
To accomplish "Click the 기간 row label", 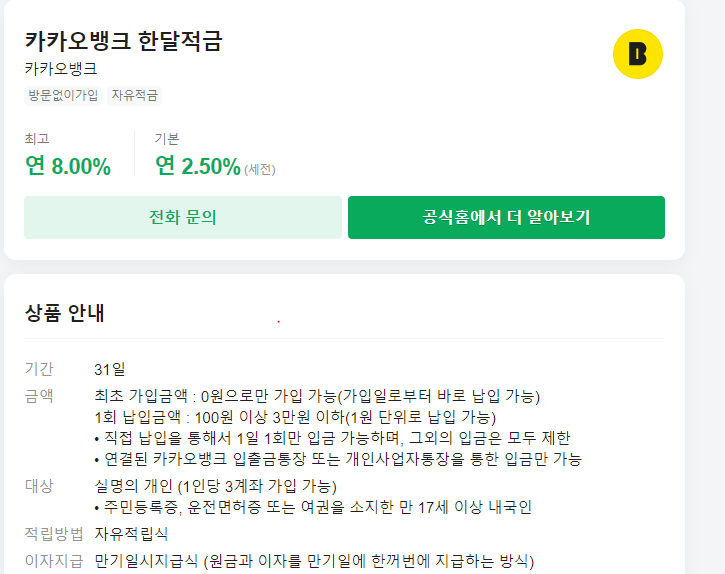I will 39,369.
